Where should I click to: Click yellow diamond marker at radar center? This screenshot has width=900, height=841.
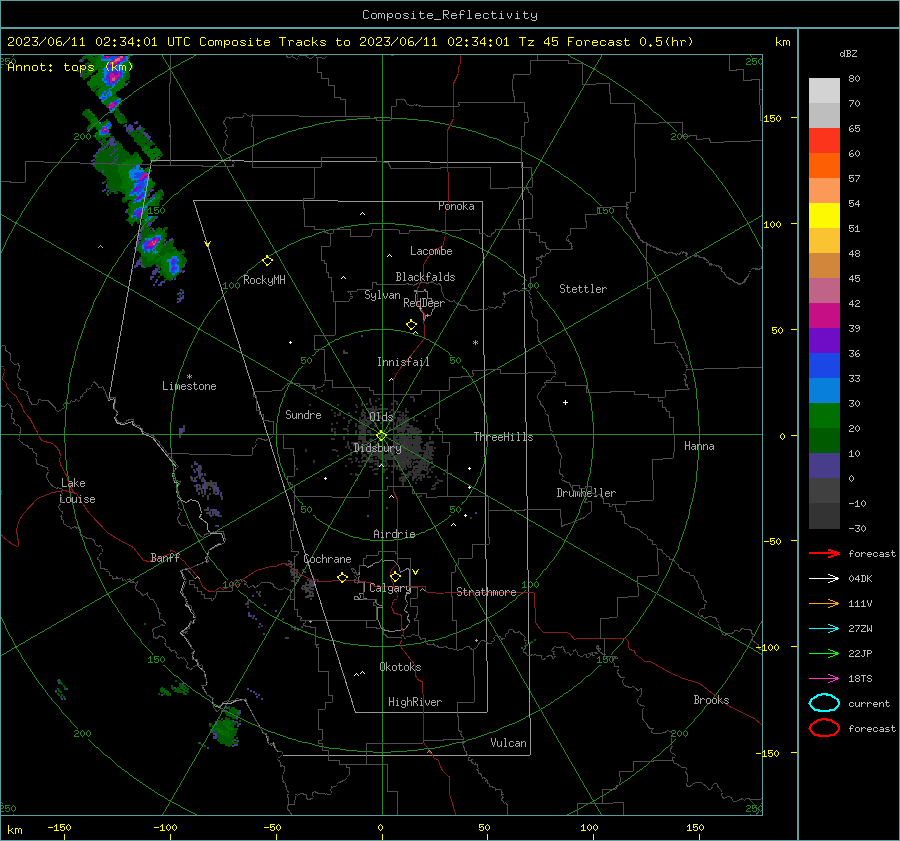[381, 436]
